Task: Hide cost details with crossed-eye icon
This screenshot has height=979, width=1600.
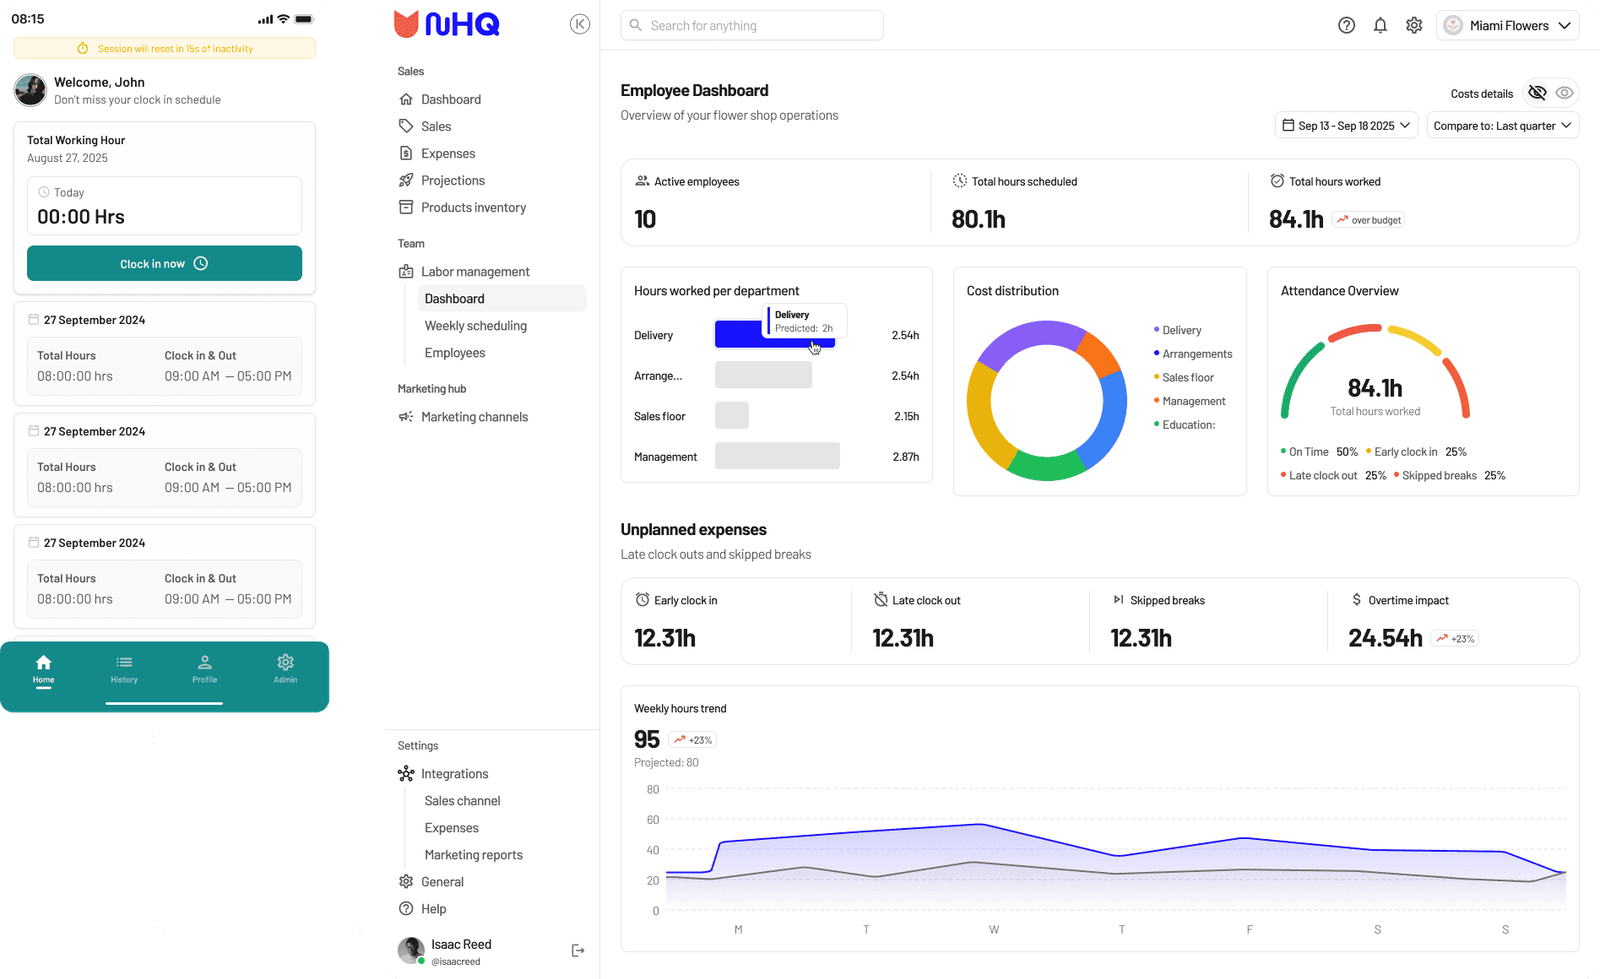Action: point(1537,93)
